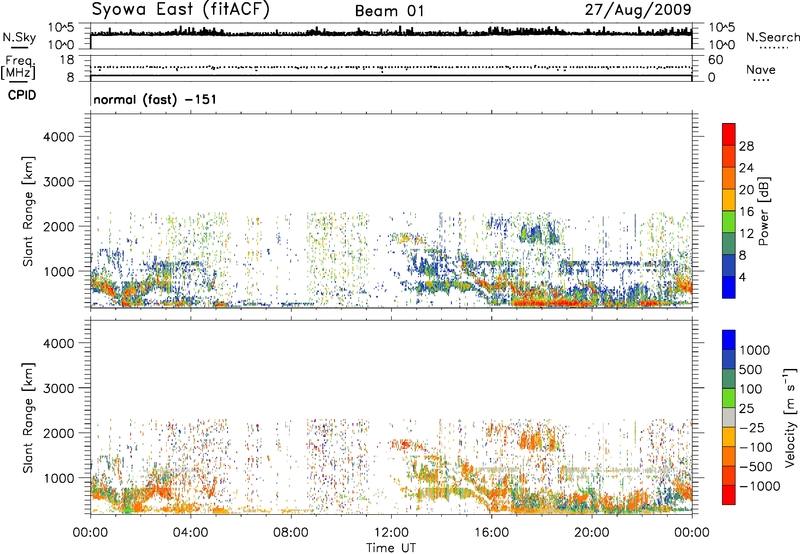Image resolution: width=800 pixels, height=554 pixels.
Task: Select the "10^5" tick beside N.Search
Action: pyautogui.click(x=722, y=28)
